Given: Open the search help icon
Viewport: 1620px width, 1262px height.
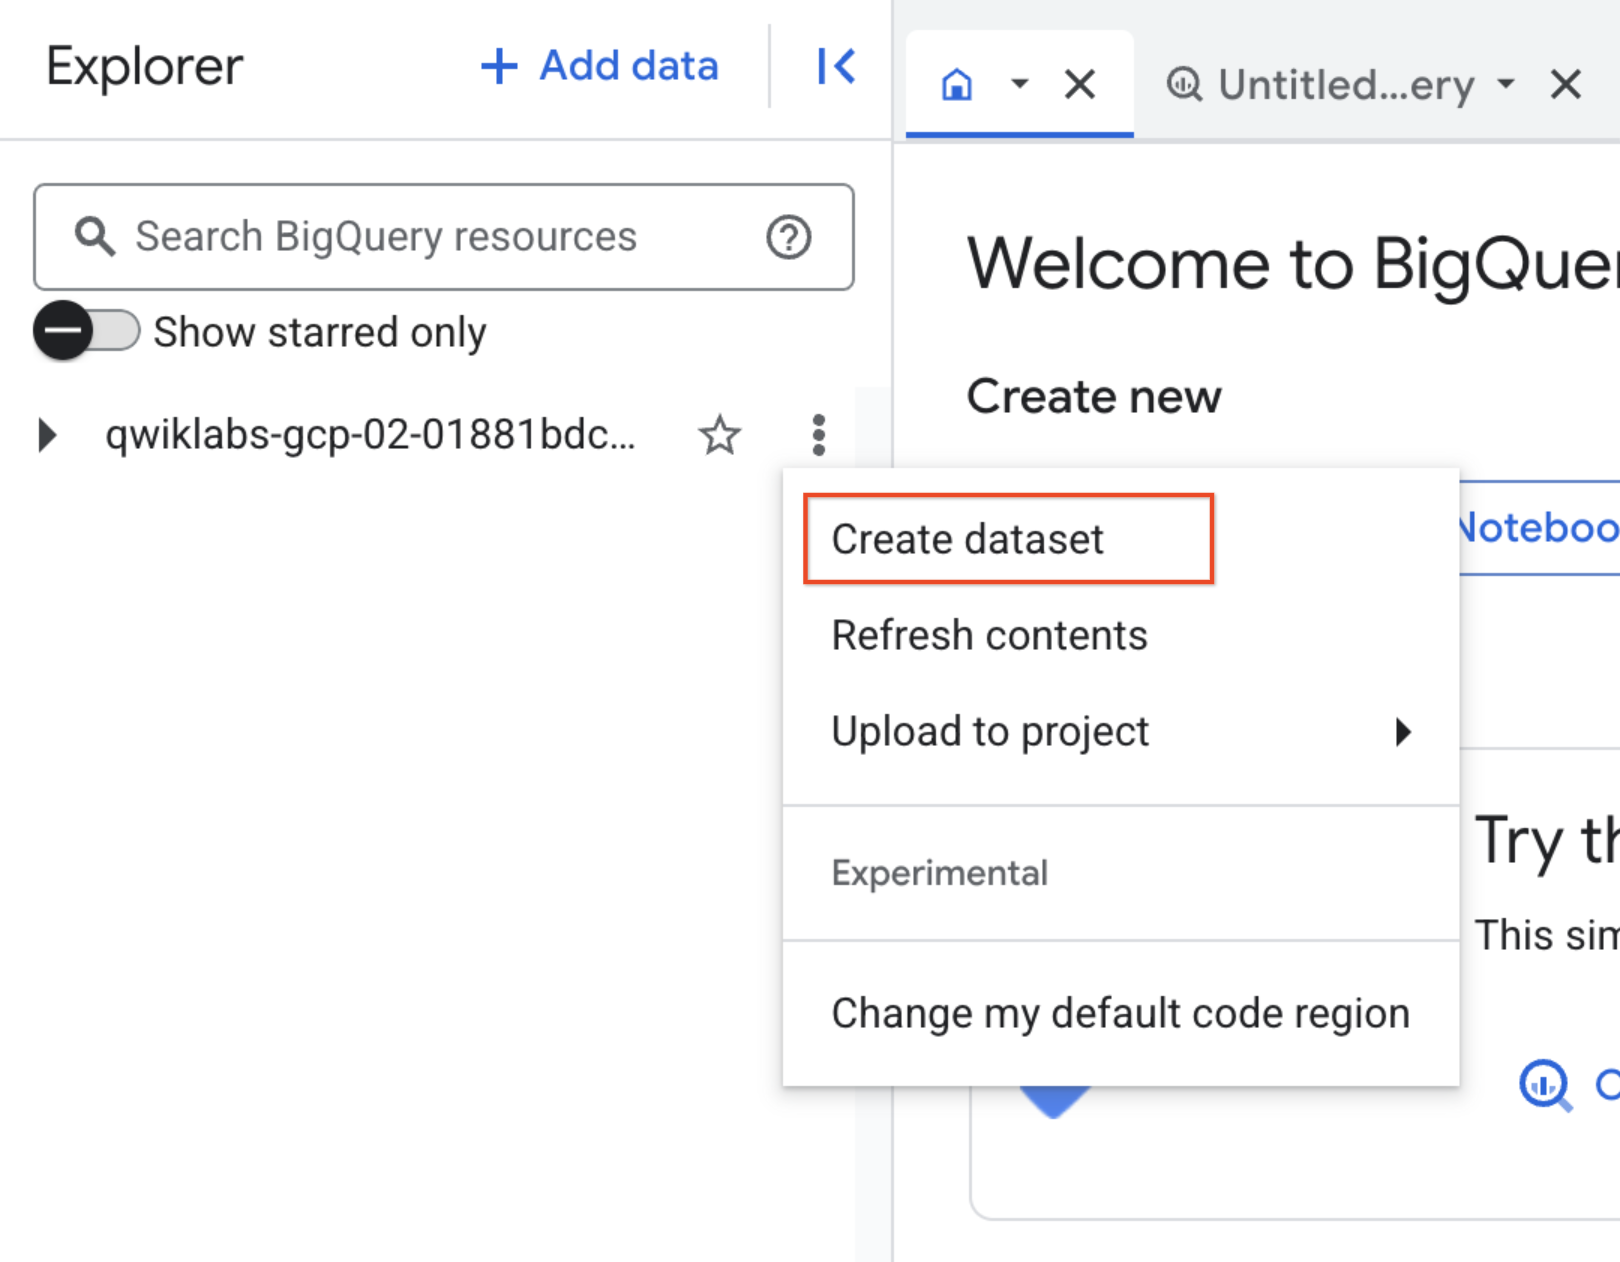Looking at the screenshot, I should point(788,237).
